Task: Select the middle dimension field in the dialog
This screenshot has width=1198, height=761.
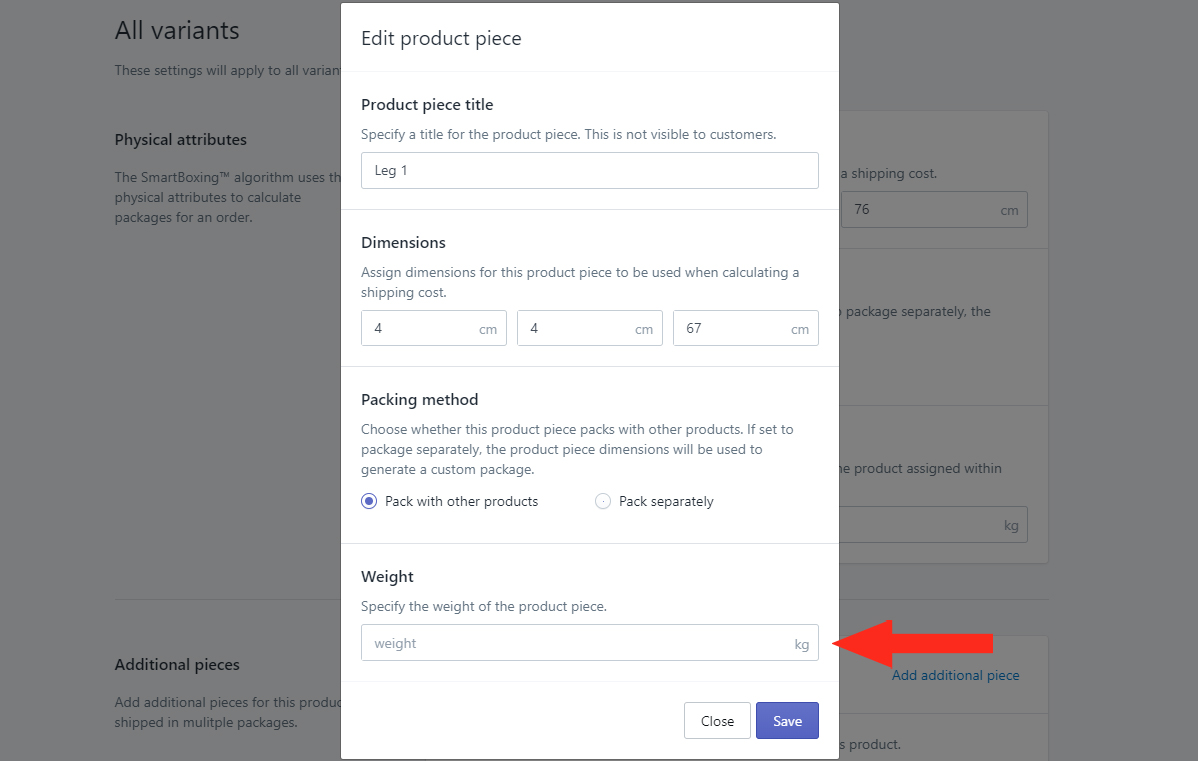Action: tap(589, 328)
